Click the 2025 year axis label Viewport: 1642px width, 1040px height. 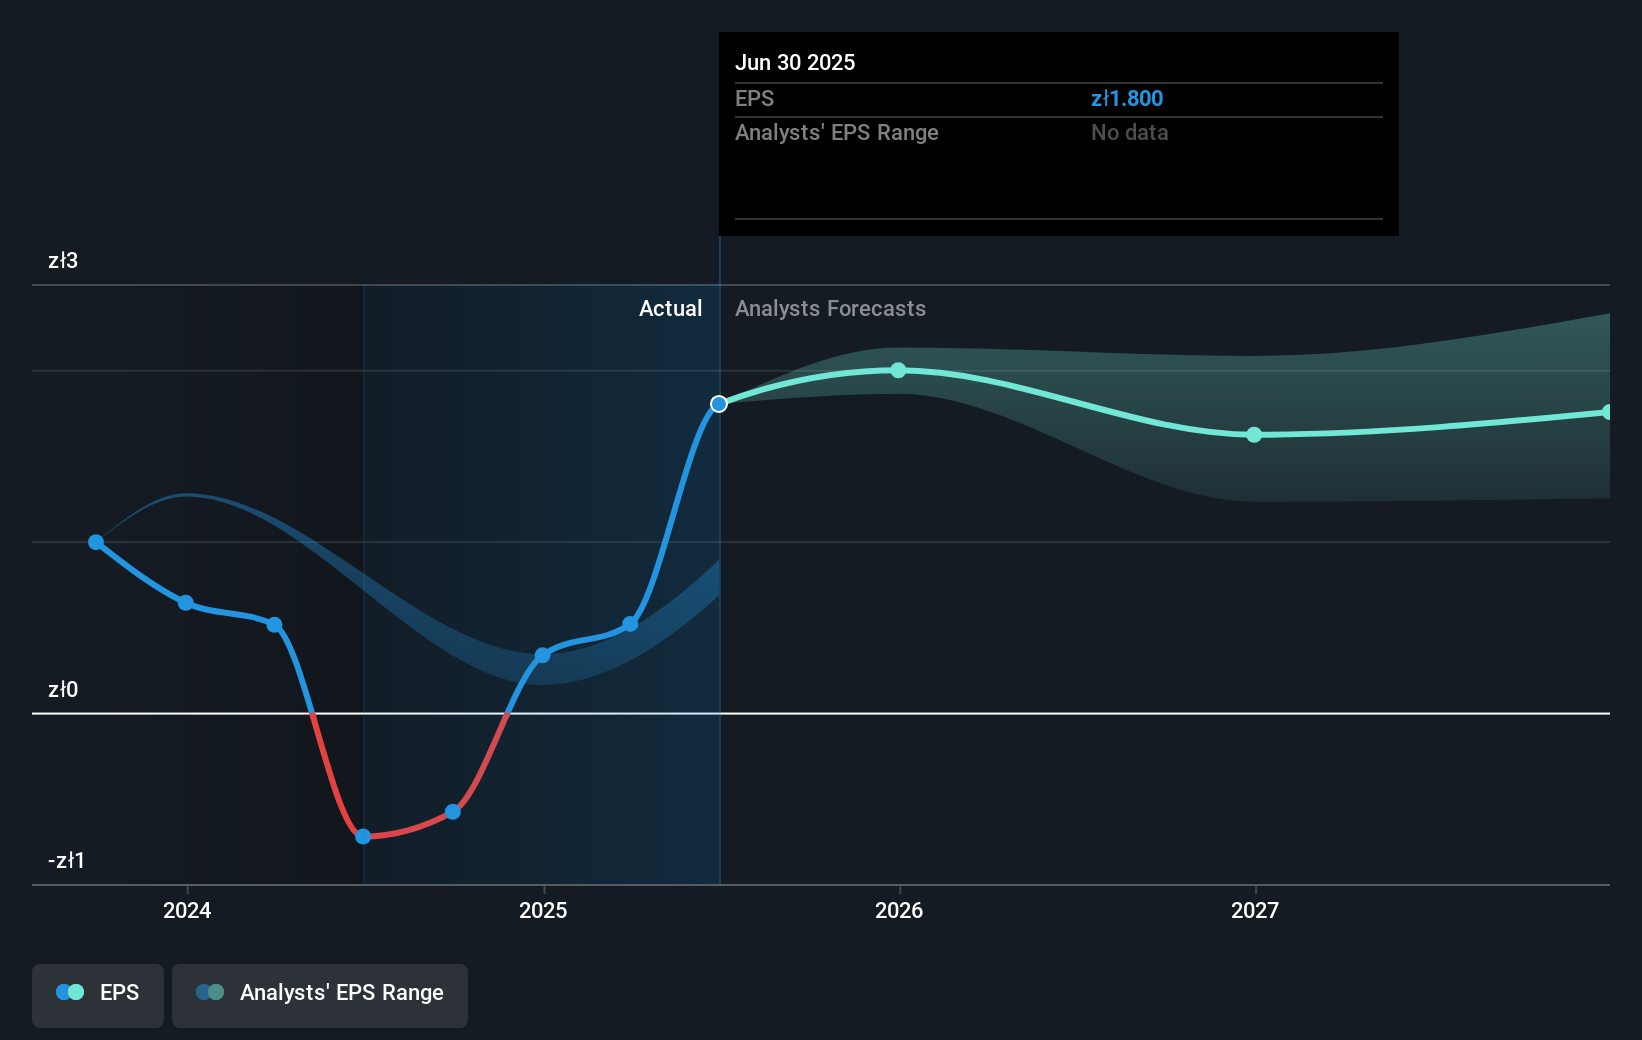[543, 911]
